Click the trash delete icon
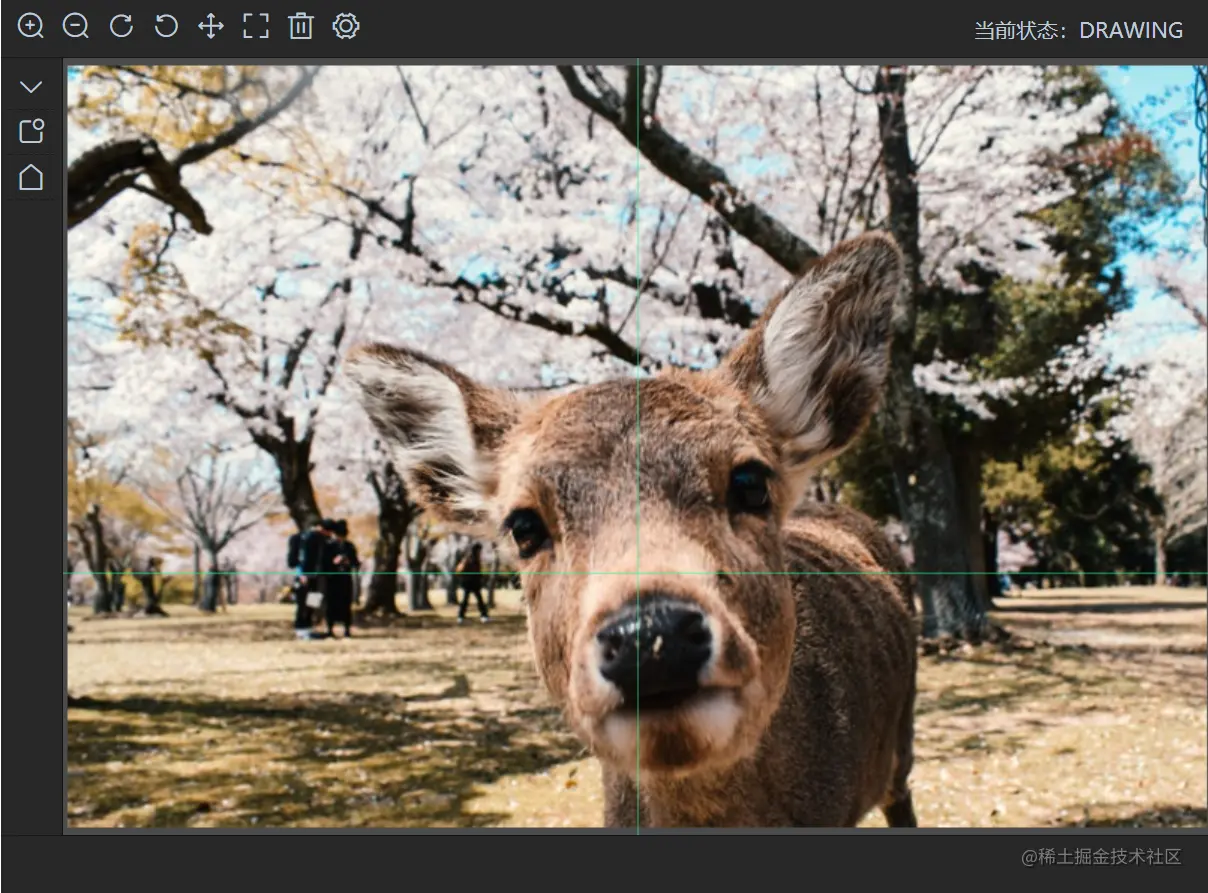The width and height of the screenshot is (1208, 893). pos(301,26)
